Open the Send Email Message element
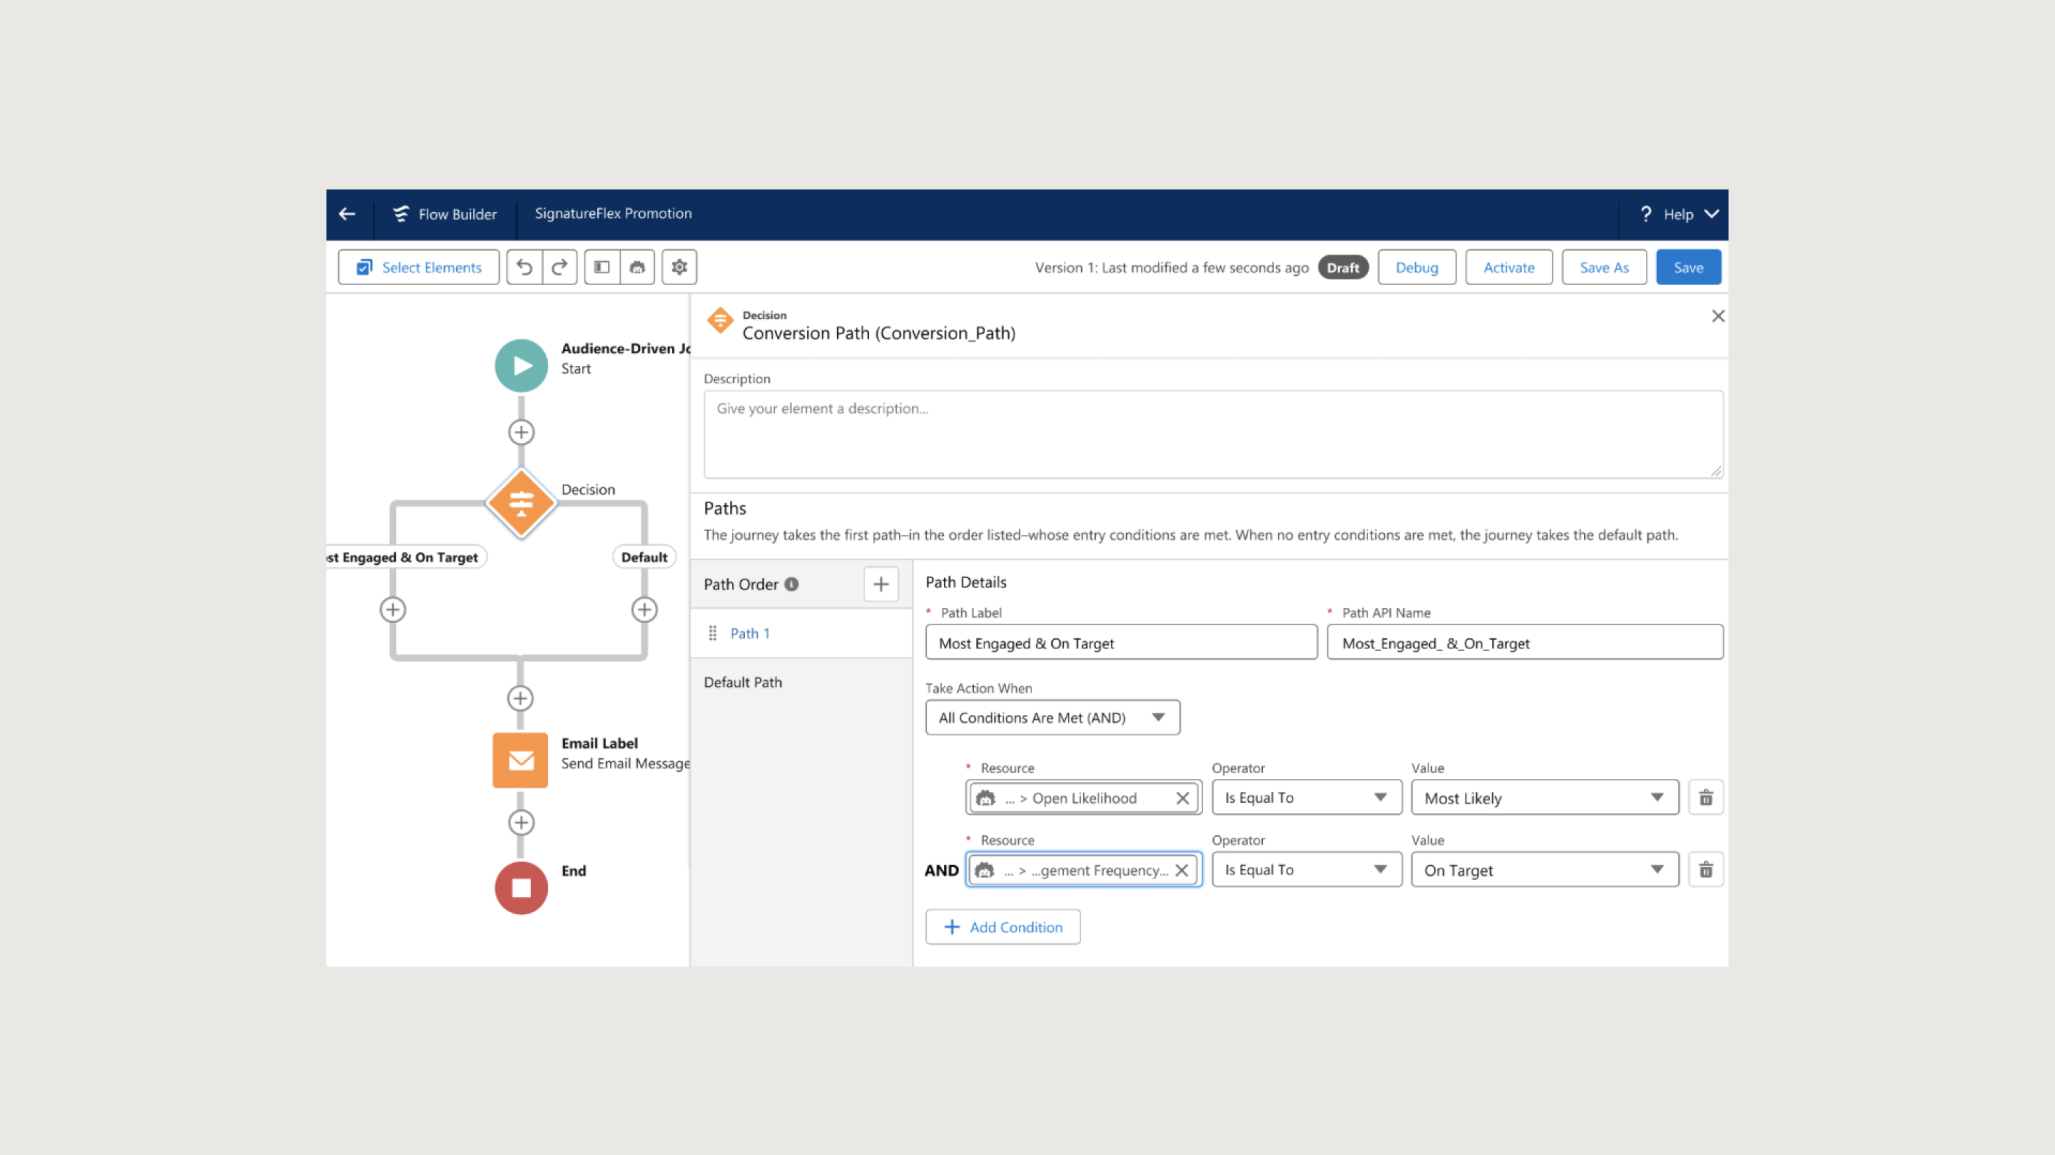The width and height of the screenshot is (2055, 1155). (x=520, y=760)
